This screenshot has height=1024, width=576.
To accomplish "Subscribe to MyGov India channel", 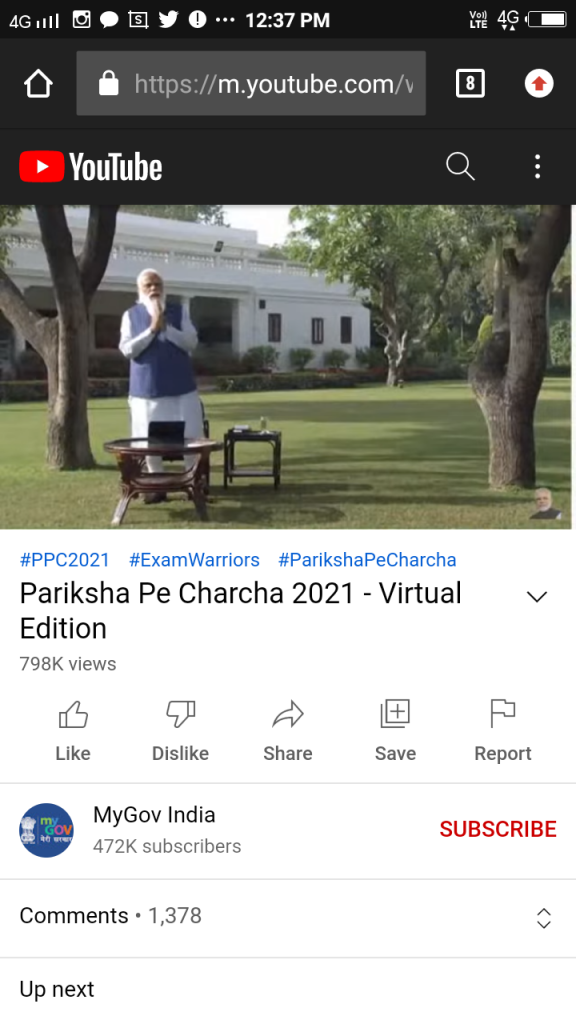I will coord(498,829).
